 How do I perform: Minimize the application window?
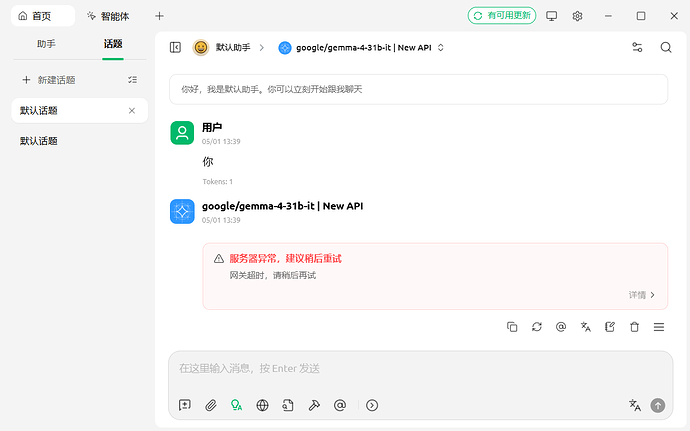pos(608,16)
